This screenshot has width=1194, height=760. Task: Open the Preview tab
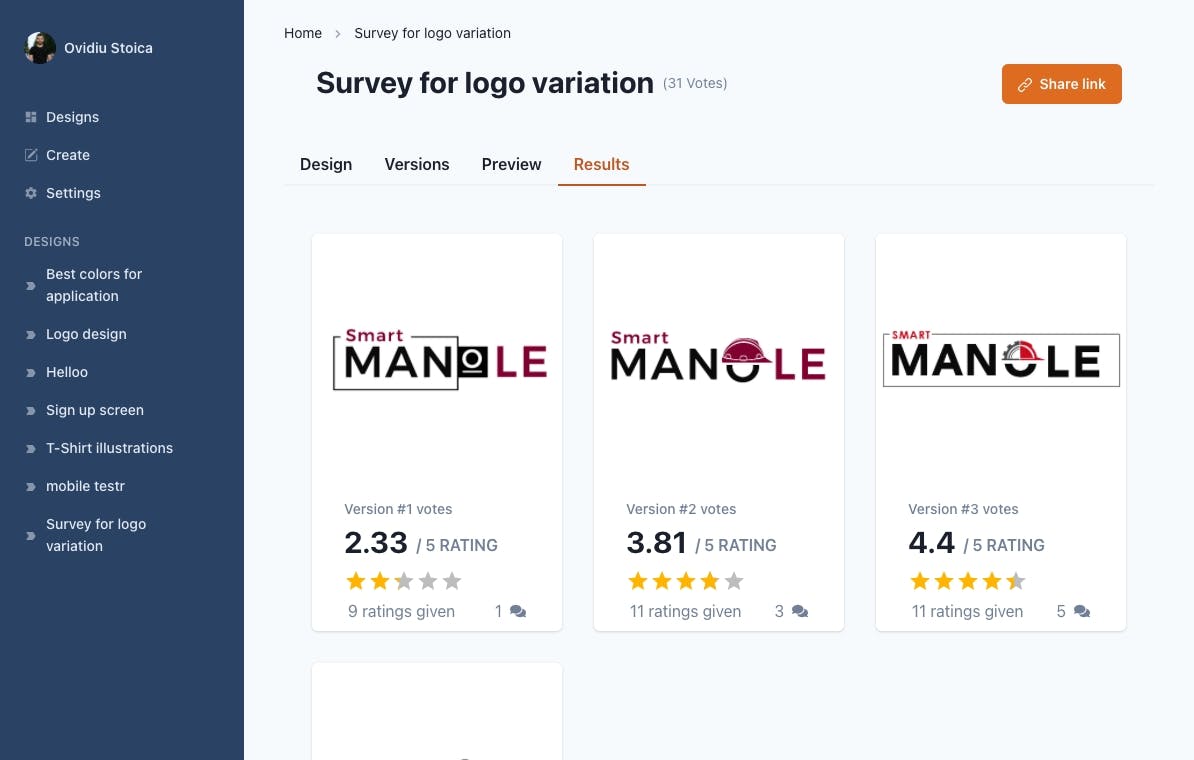[x=511, y=164]
